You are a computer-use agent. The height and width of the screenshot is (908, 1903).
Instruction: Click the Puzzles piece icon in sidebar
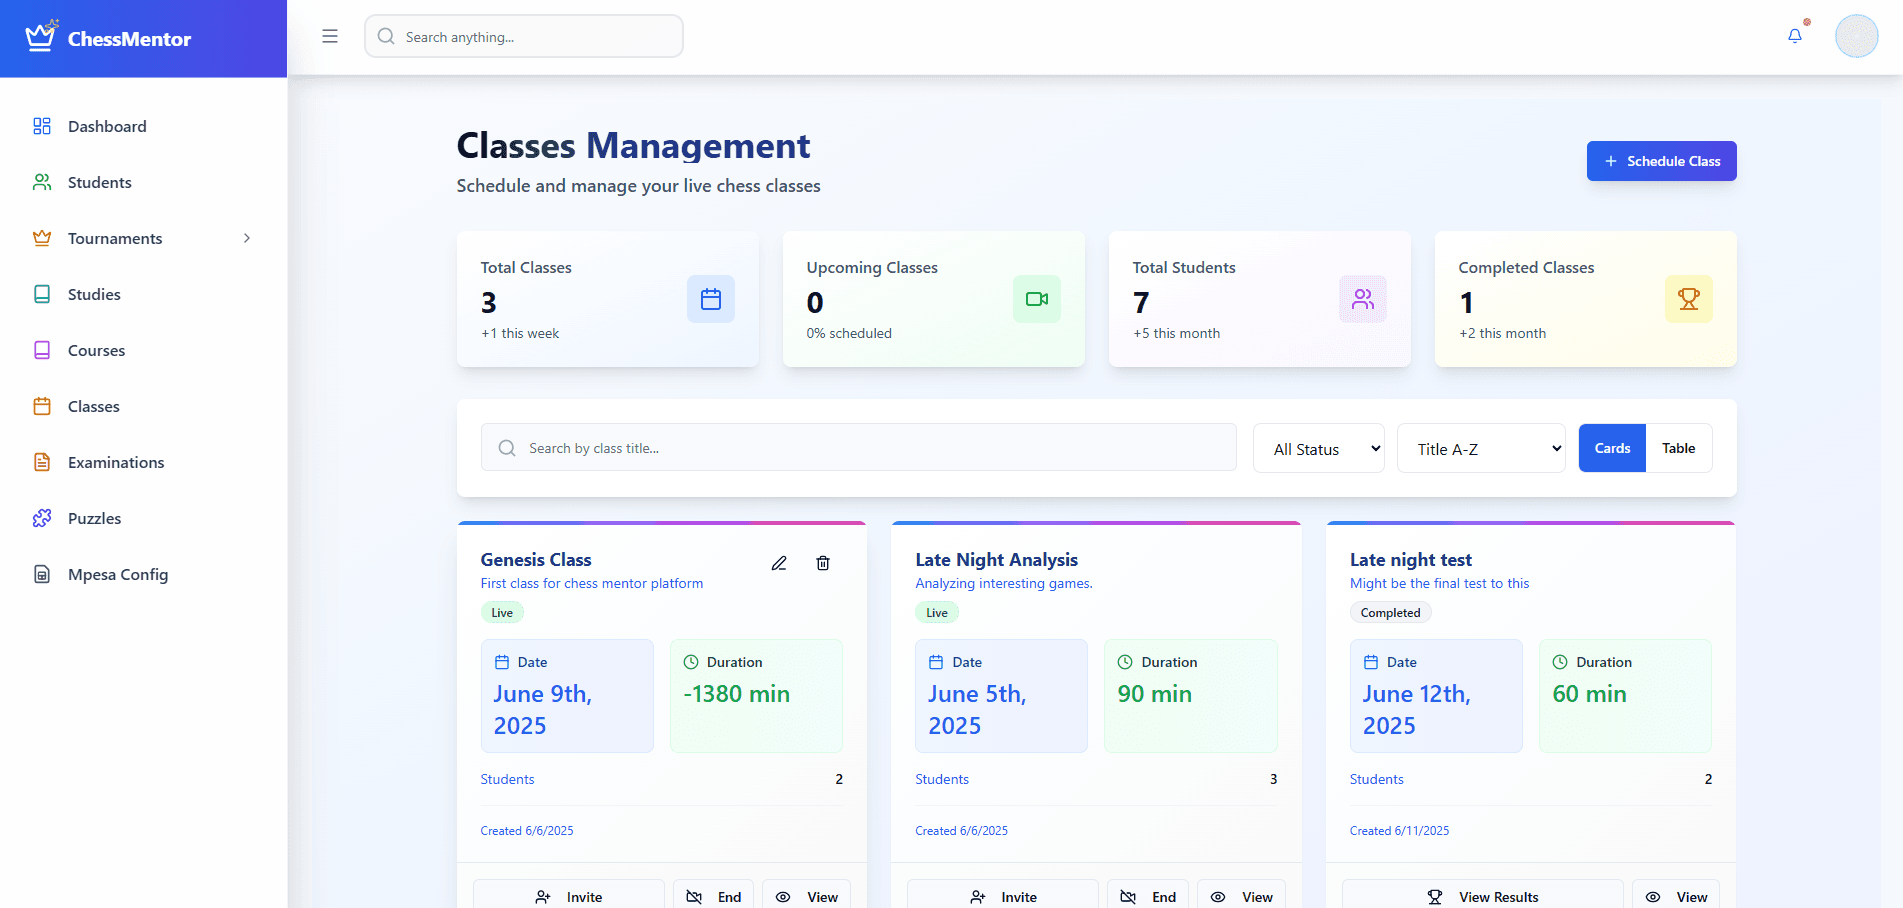coord(42,518)
